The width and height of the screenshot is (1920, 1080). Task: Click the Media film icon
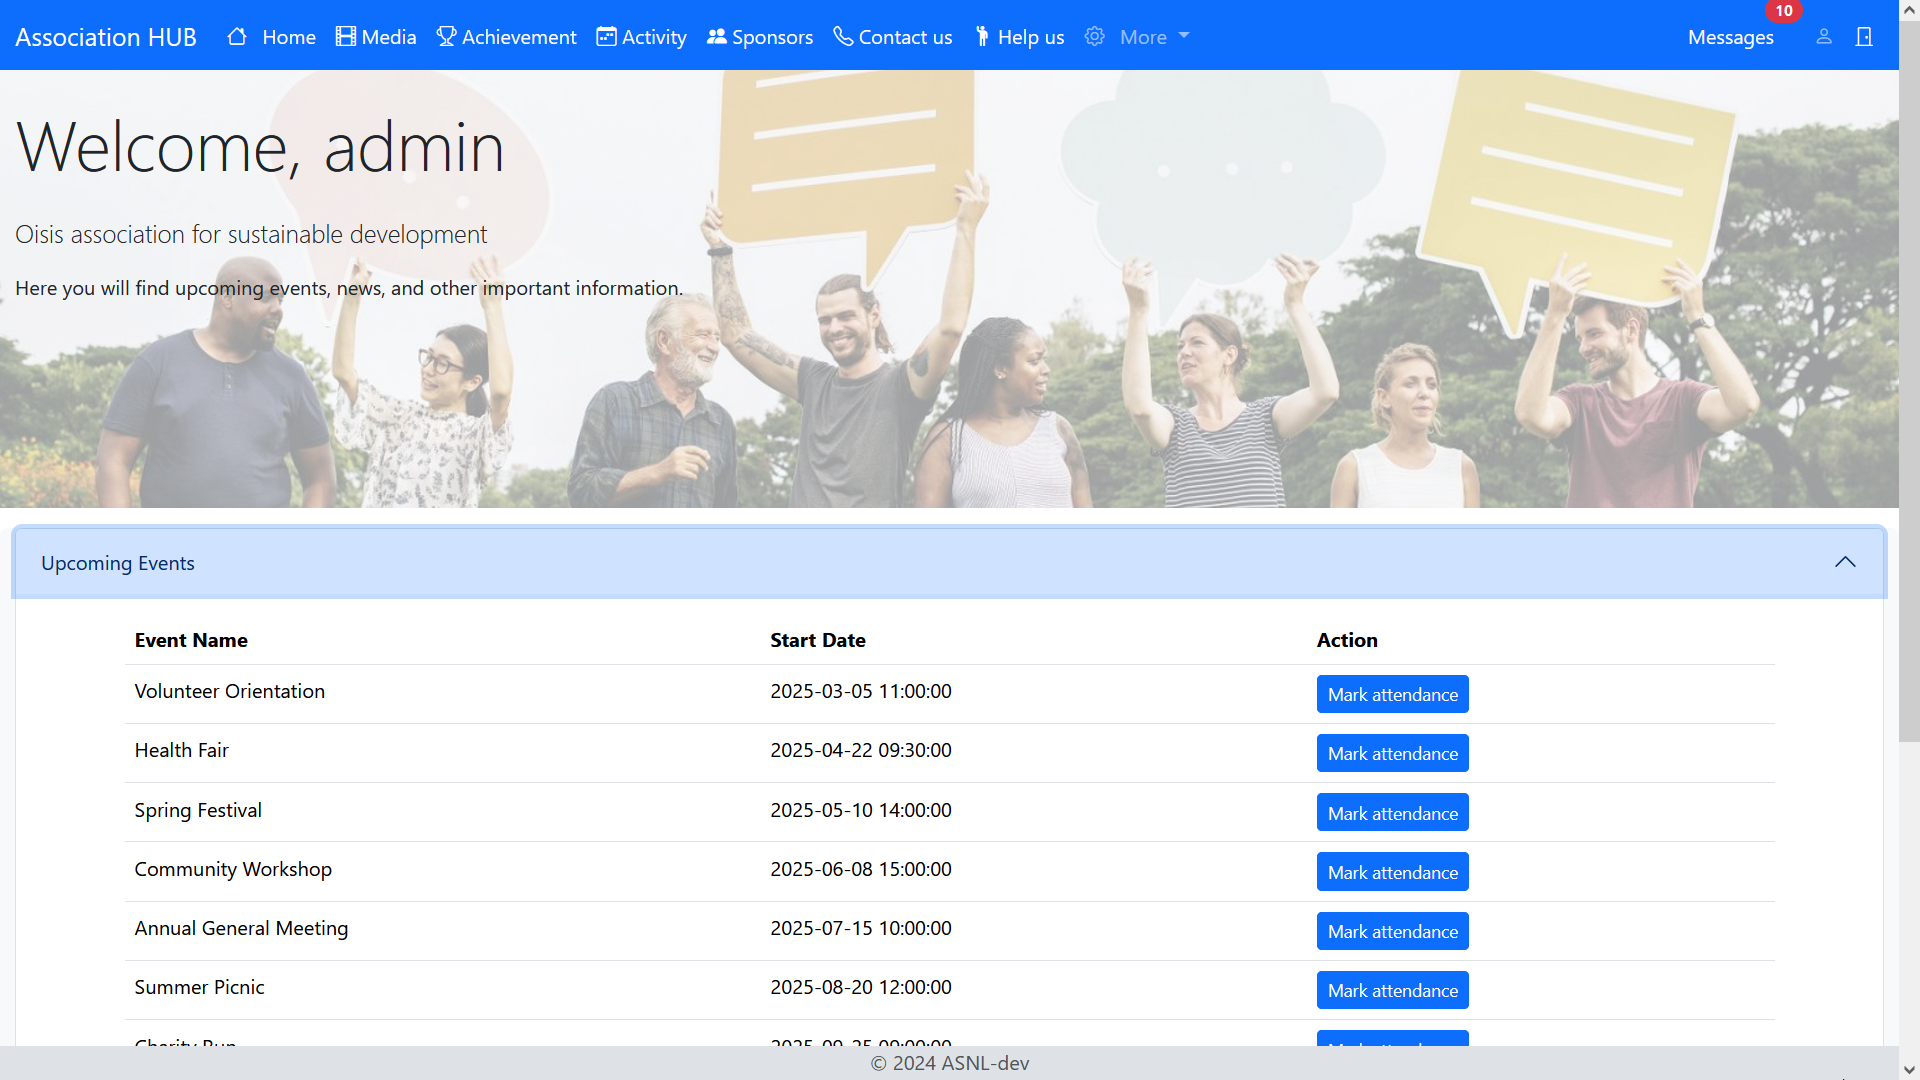click(346, 37)
